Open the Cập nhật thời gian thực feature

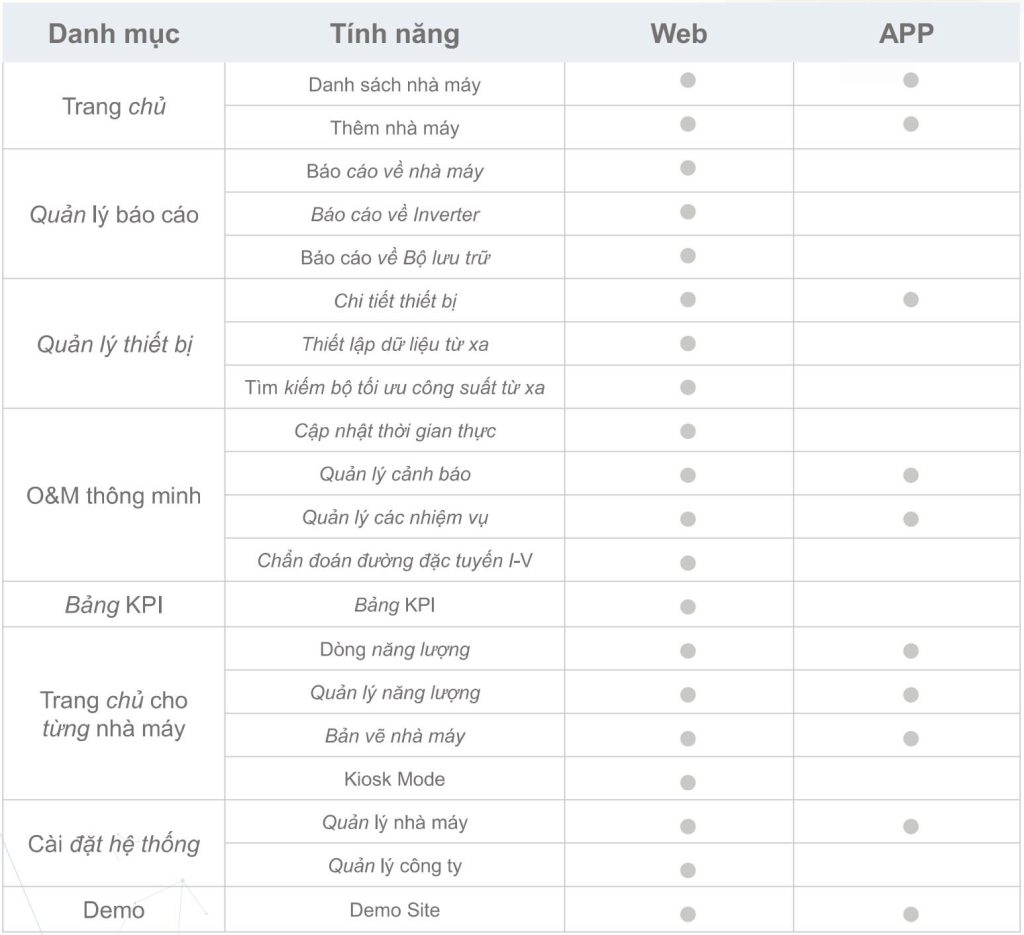pos(394,431)
